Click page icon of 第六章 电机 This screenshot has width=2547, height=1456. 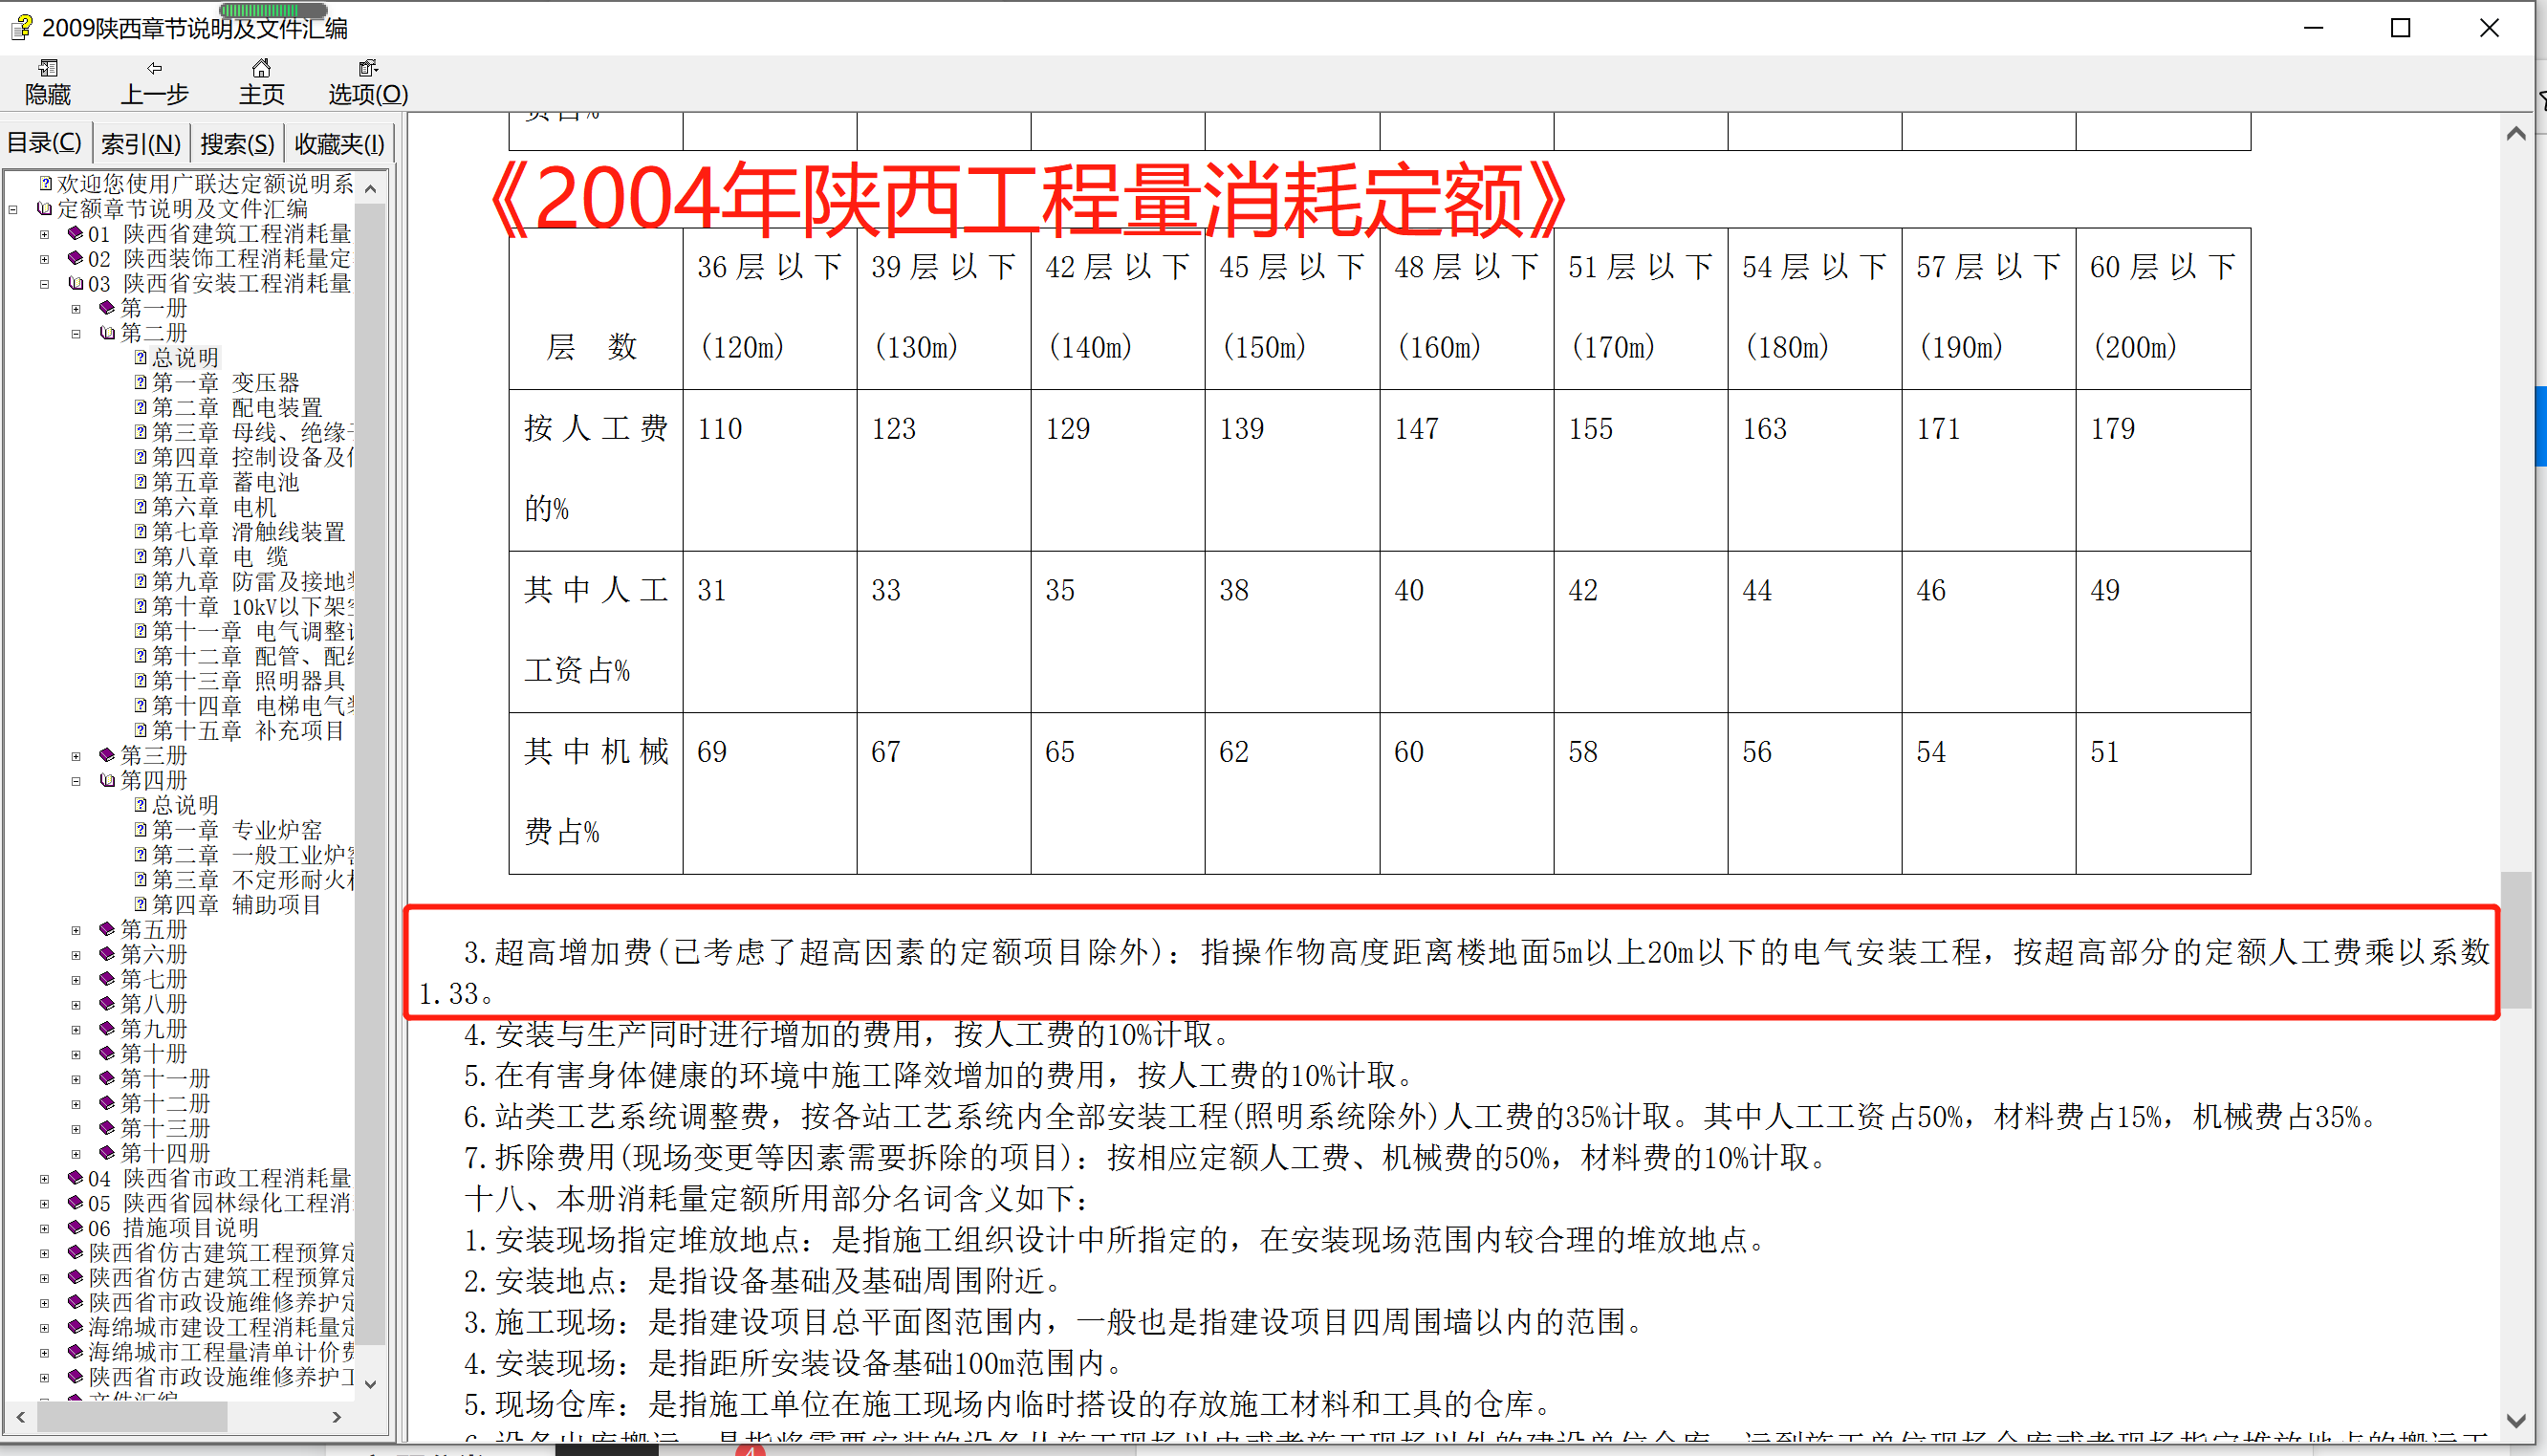click(140, 507)
